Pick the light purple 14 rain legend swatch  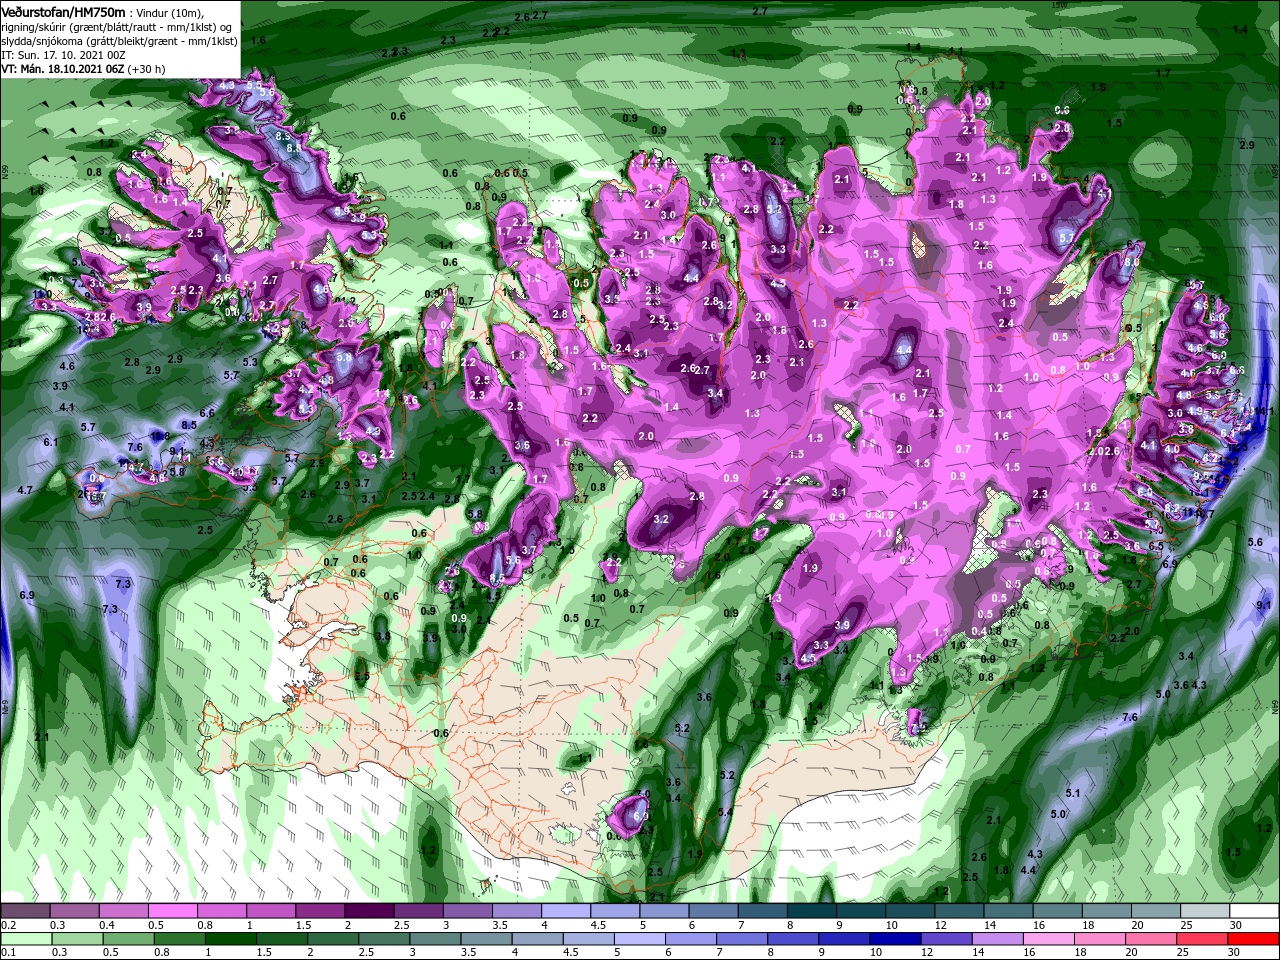(998, 939)
